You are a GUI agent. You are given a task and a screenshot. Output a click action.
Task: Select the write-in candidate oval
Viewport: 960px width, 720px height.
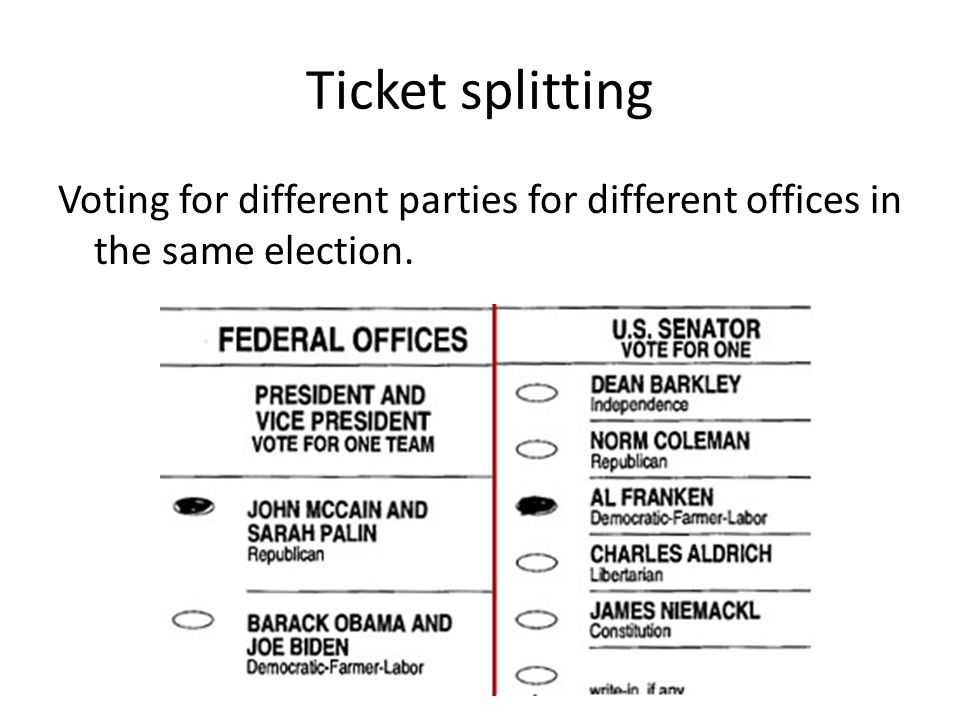pyautogui.click(x=537, y=676)
